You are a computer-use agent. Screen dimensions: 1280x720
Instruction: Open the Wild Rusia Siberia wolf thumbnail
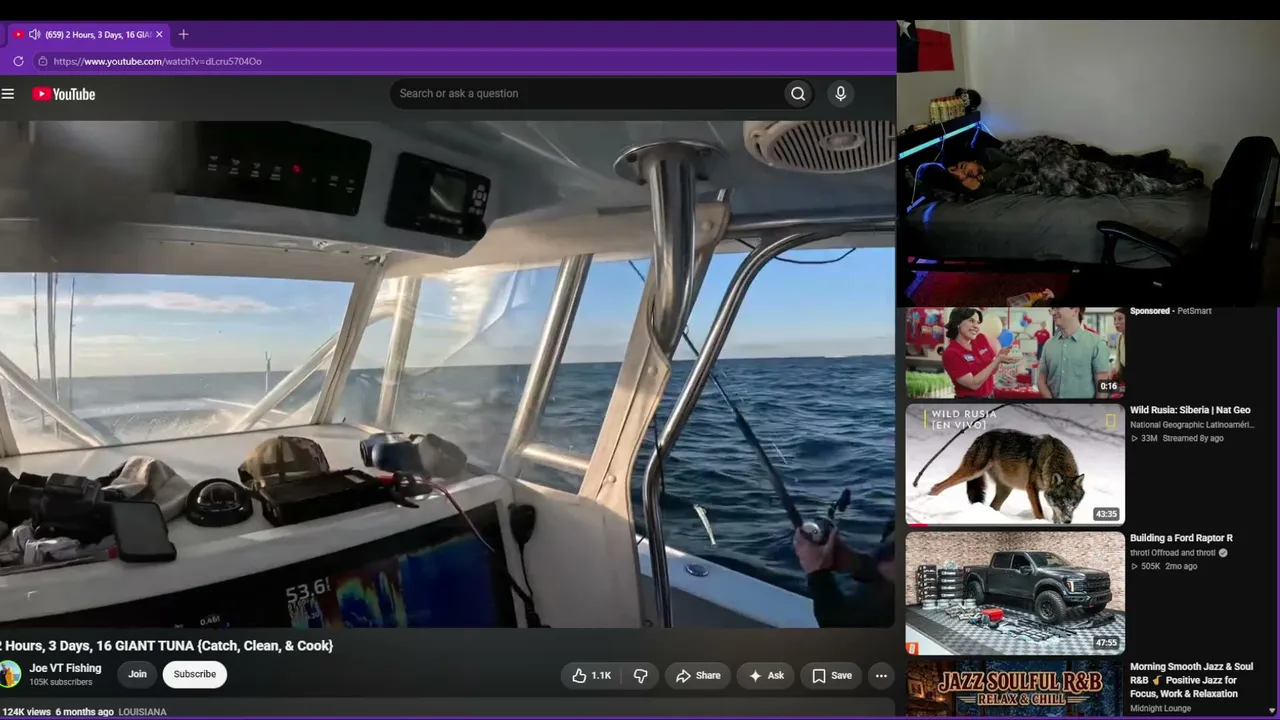click(x=1015, y=464)
